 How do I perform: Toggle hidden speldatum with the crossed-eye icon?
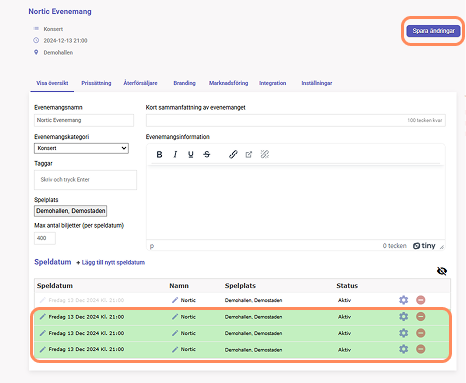[442, 271]
